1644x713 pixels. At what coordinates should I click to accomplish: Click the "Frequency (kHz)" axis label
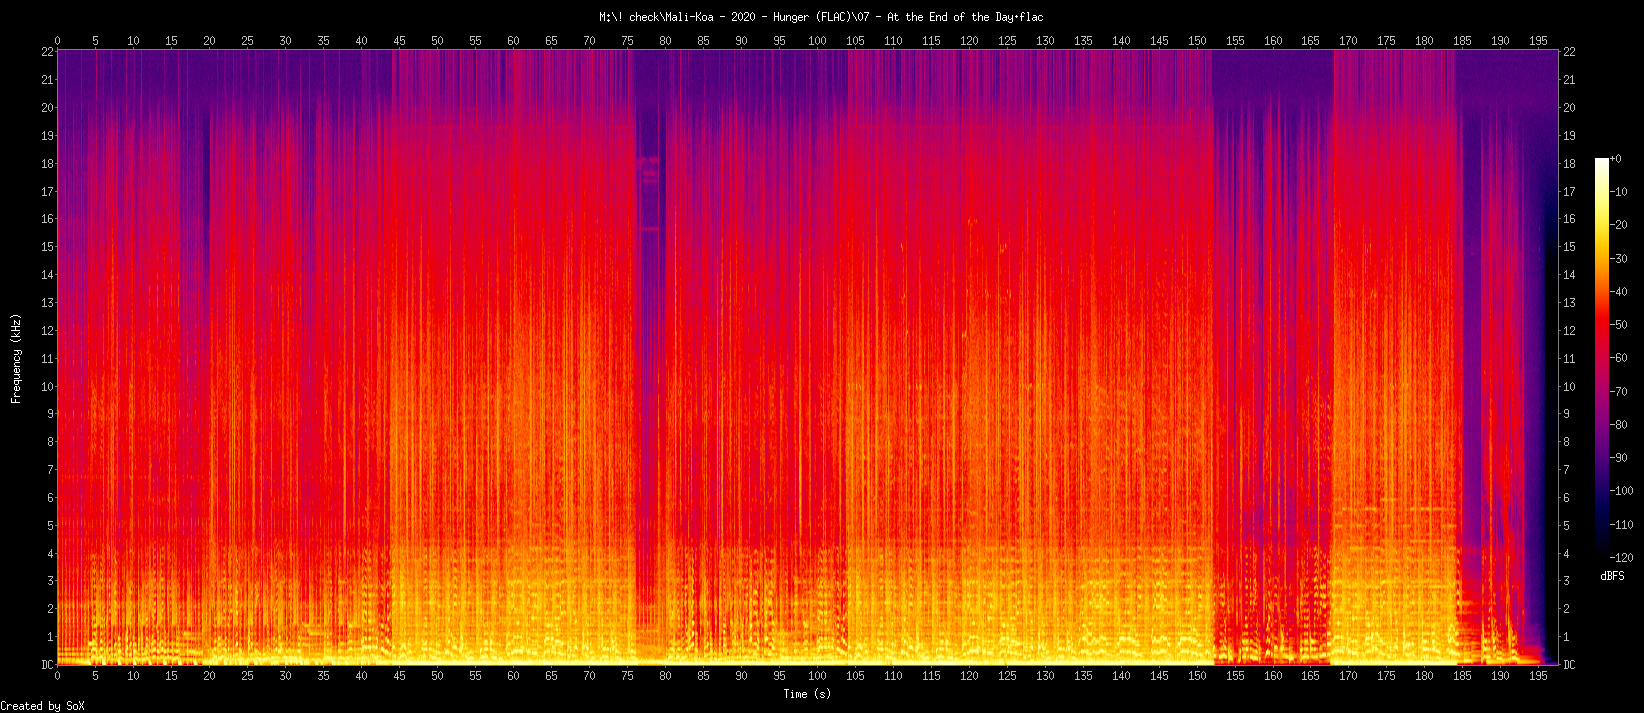click(16, 358)
